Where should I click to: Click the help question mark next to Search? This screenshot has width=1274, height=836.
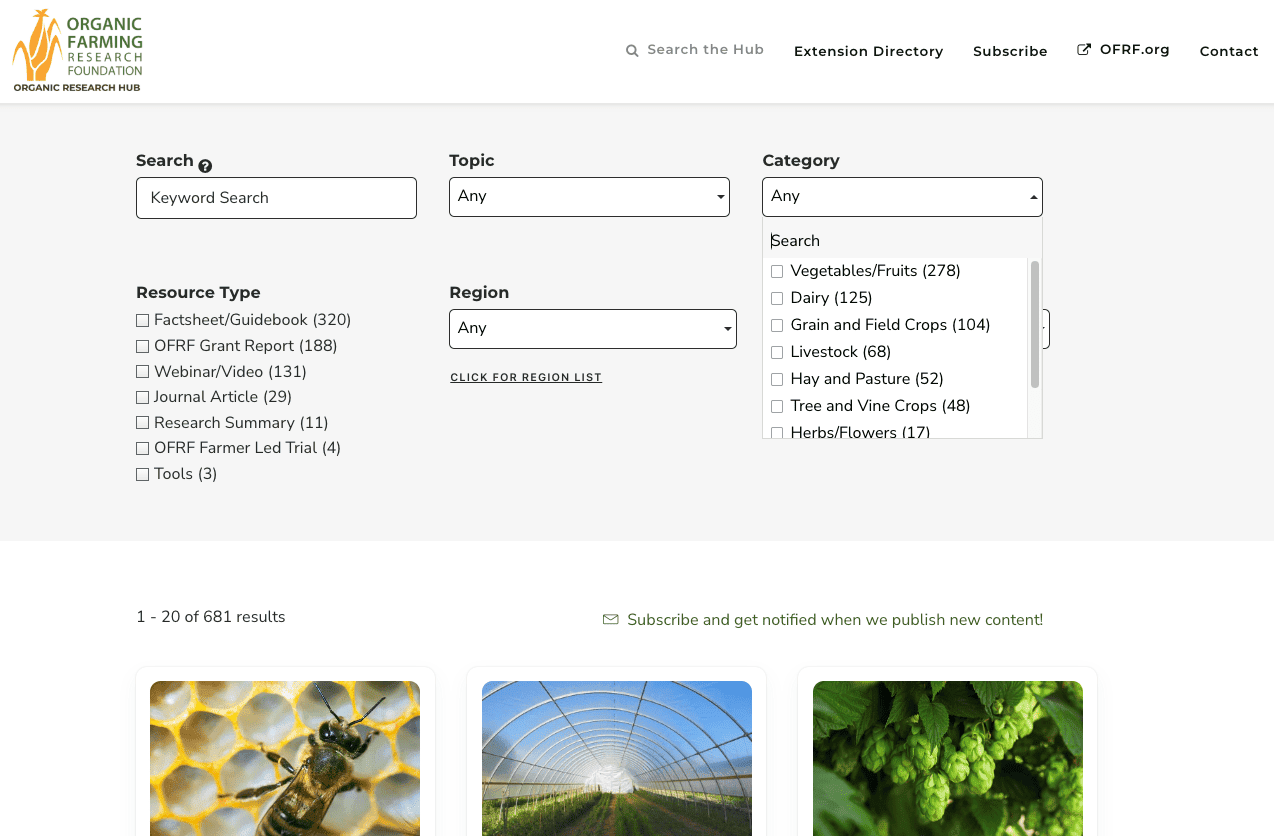pyautogui.click(x=205, y=166)
